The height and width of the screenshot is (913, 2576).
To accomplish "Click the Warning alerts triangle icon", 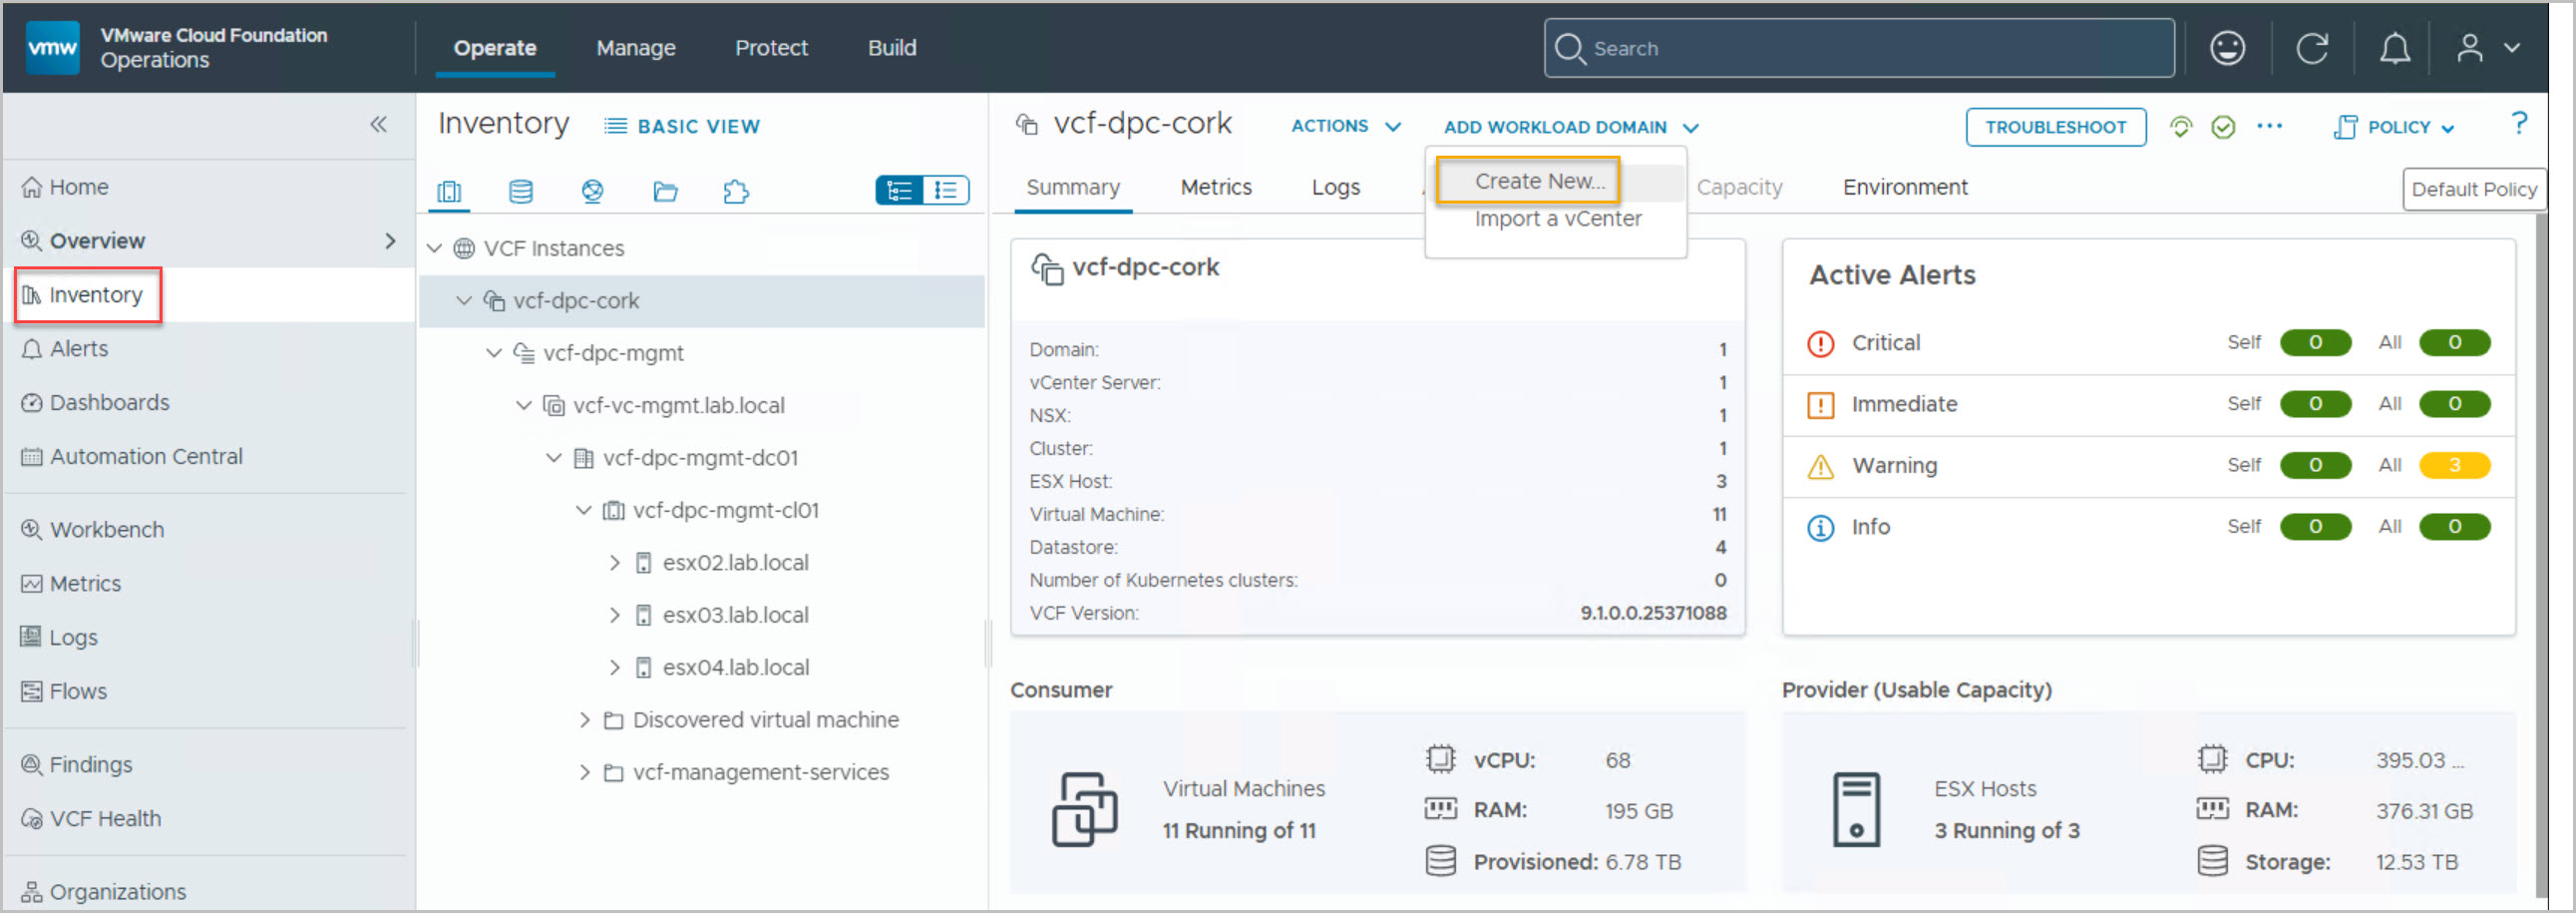I will click(1820, 466).
